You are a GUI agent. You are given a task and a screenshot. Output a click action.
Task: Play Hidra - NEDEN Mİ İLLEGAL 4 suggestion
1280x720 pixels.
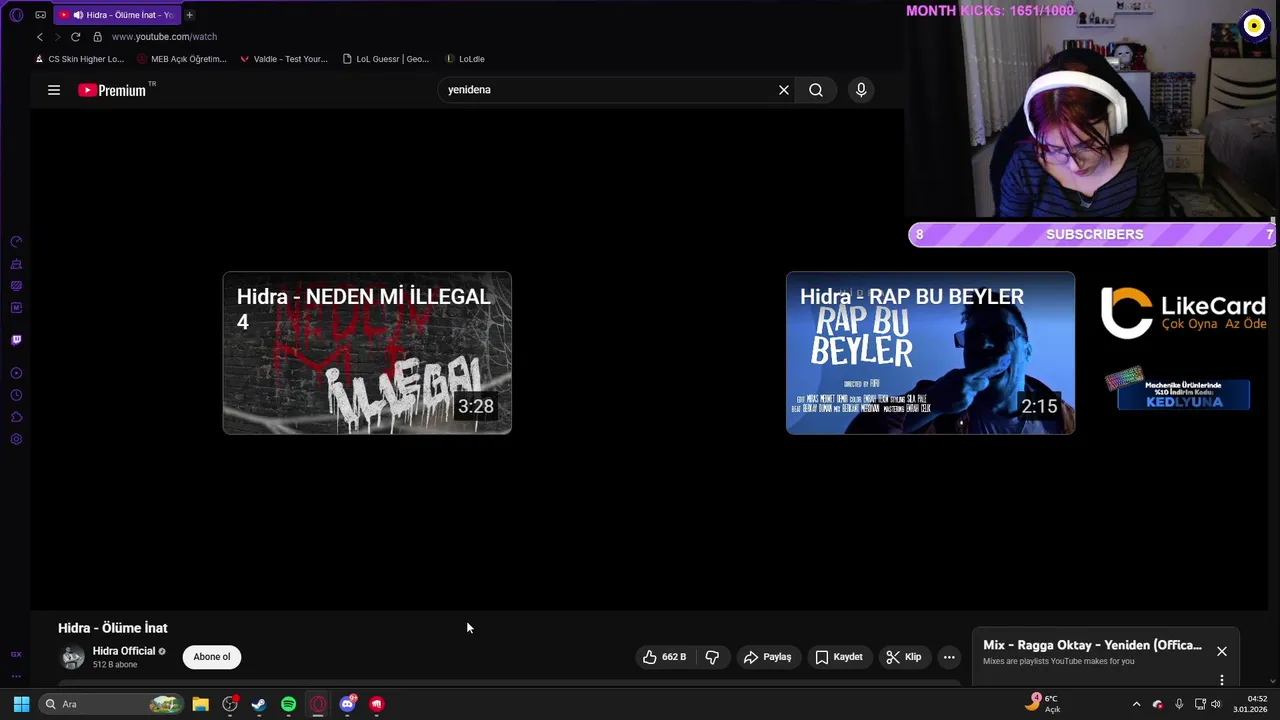pos(367,353)
